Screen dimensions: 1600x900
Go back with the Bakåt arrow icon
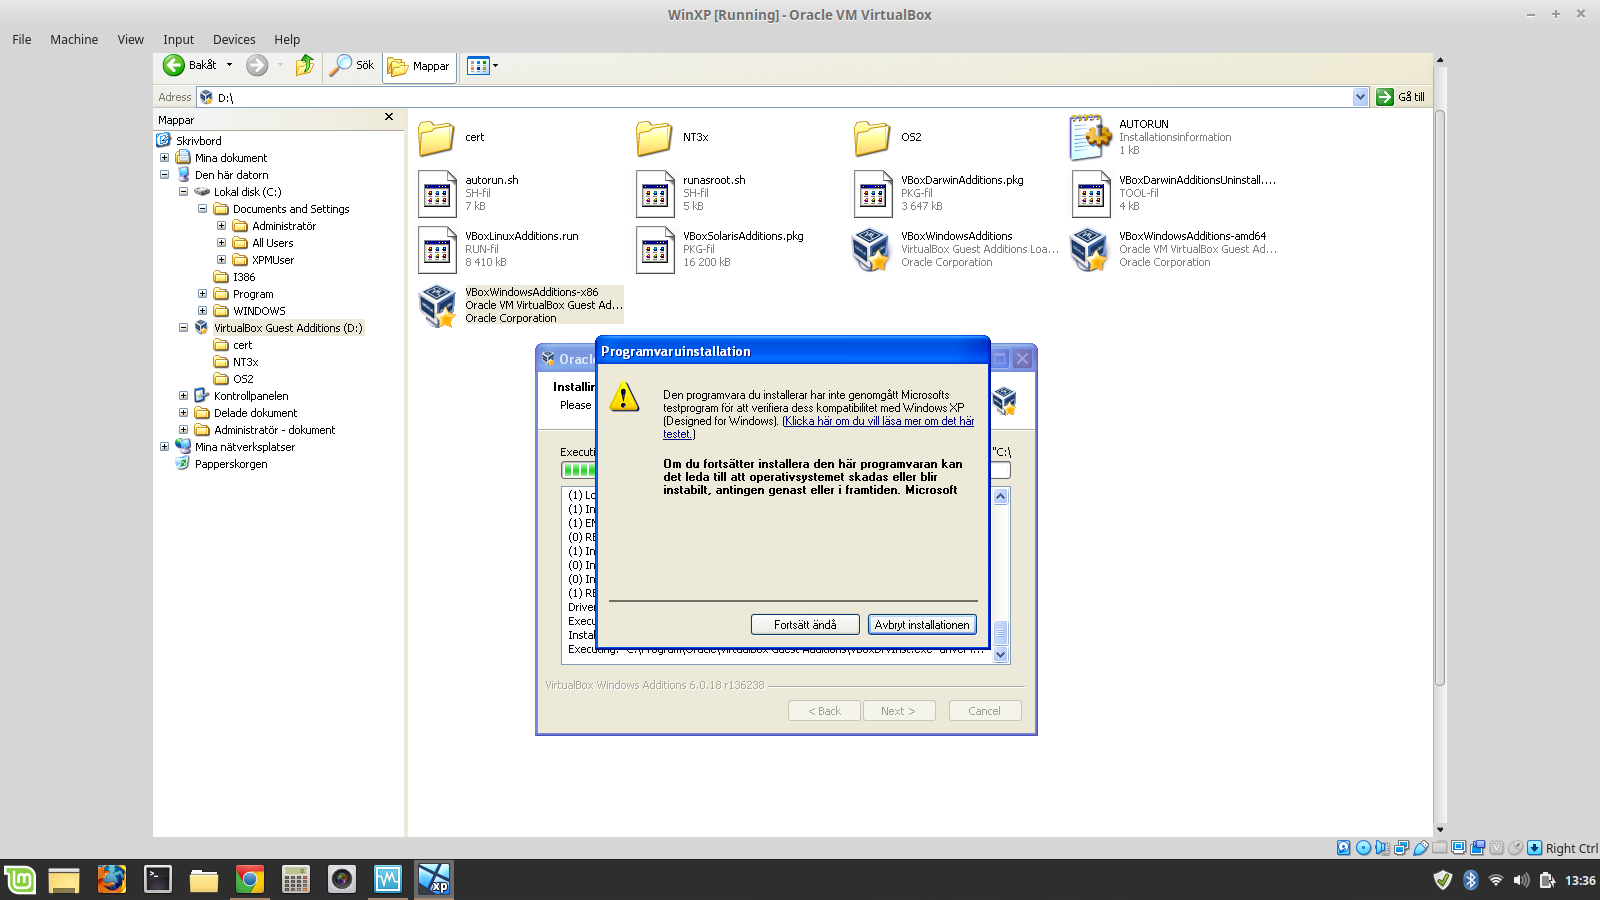tap(173, 65)
